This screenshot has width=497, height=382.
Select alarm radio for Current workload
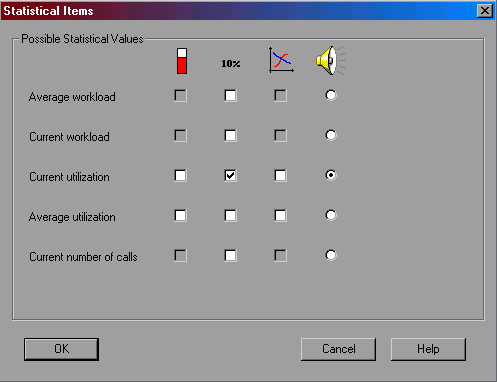tap(331, 135)
